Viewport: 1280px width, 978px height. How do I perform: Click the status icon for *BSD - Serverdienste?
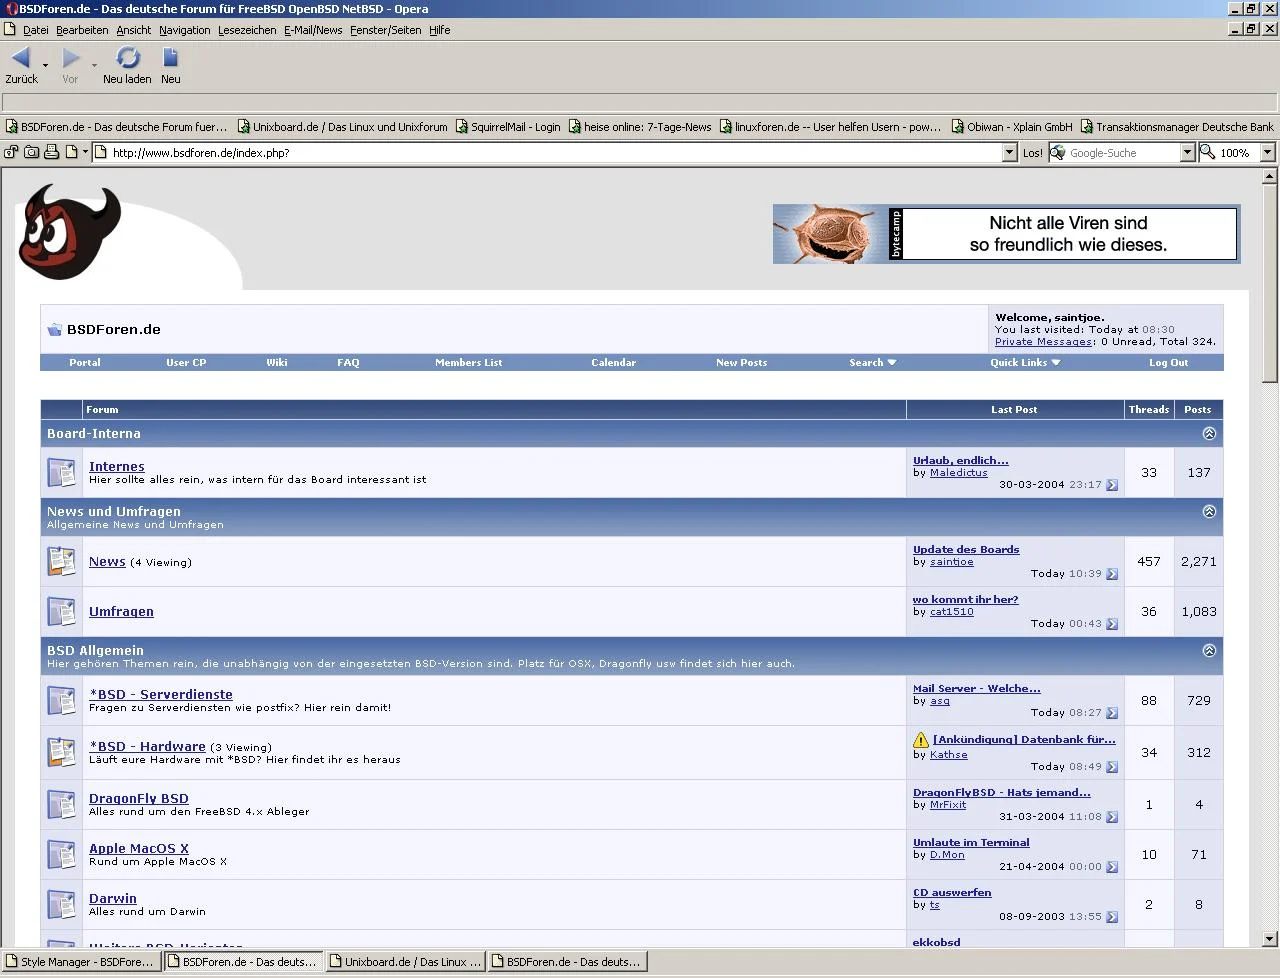point(61,700)
